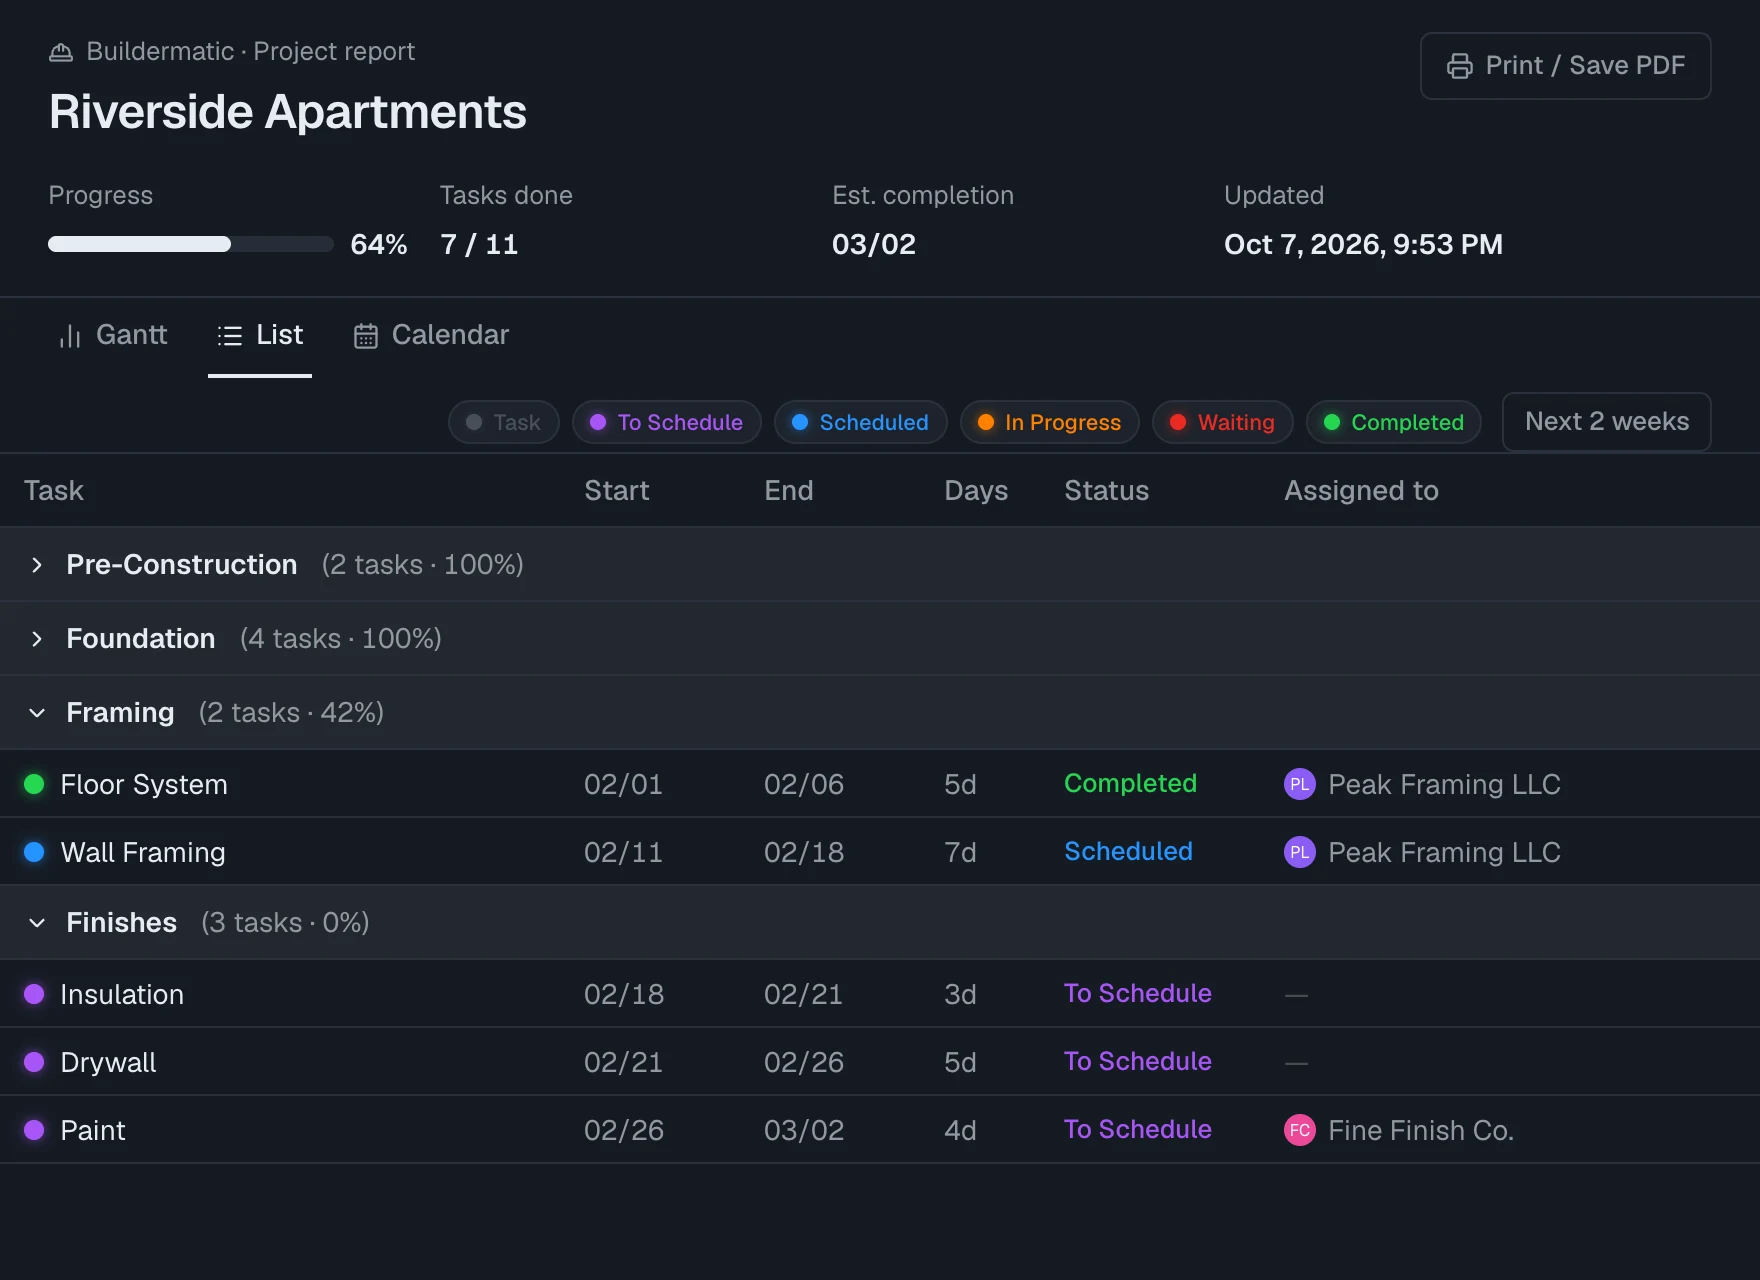Switch to the Gantt view tab

113,336
